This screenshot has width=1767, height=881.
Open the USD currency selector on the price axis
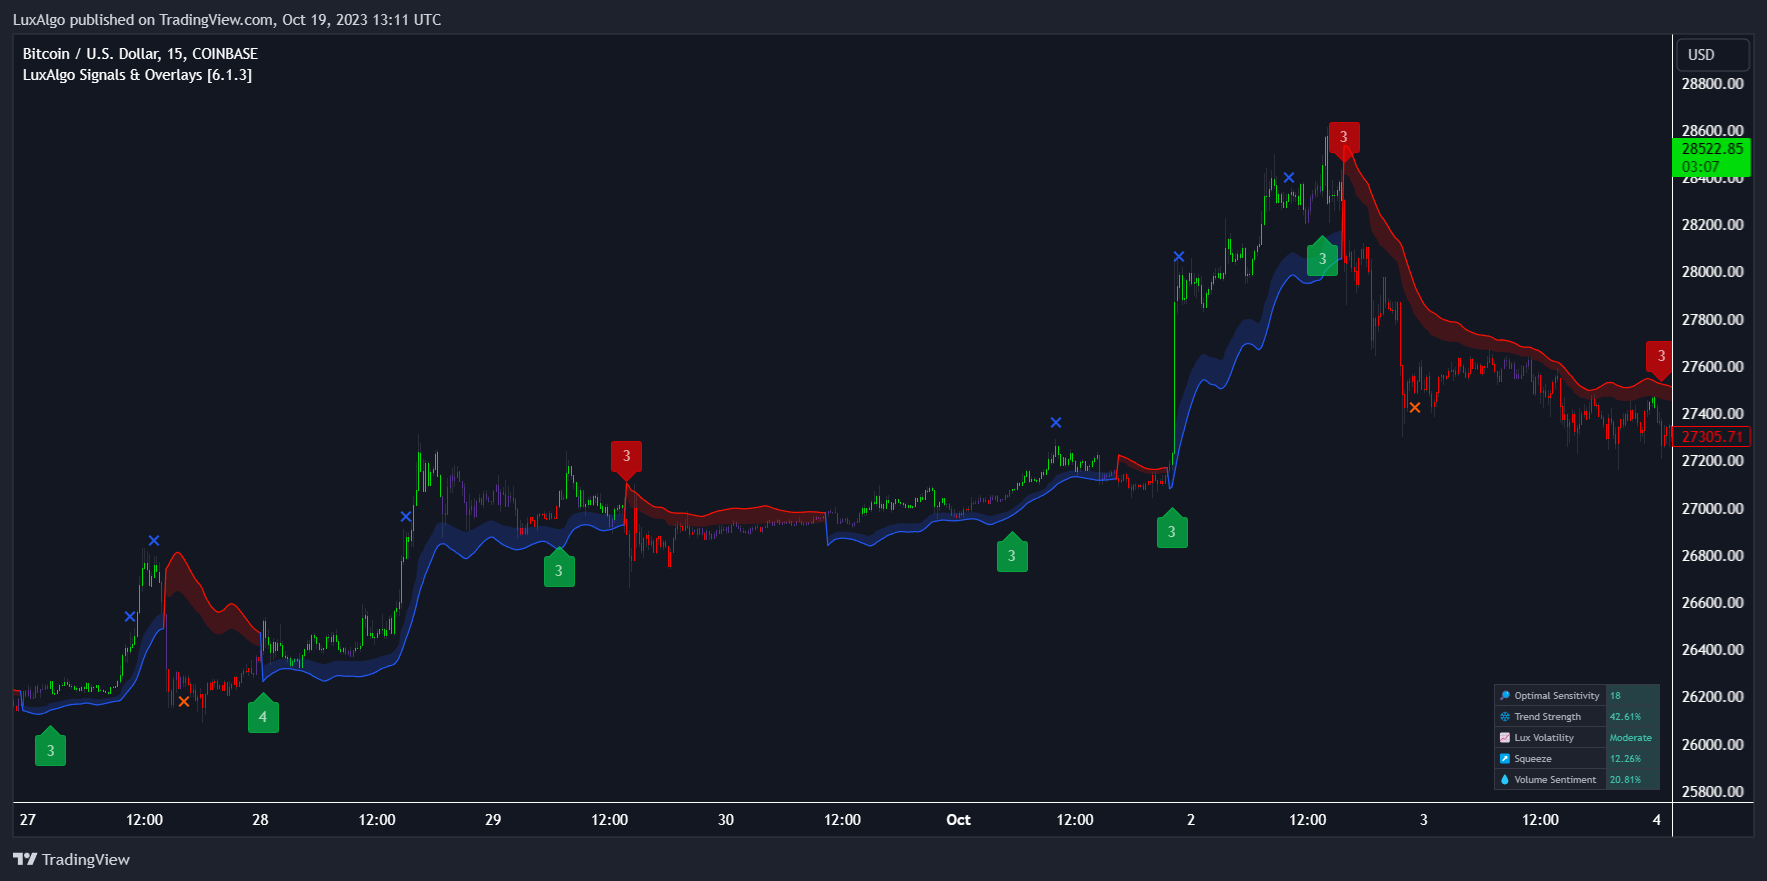[1713, 55]
